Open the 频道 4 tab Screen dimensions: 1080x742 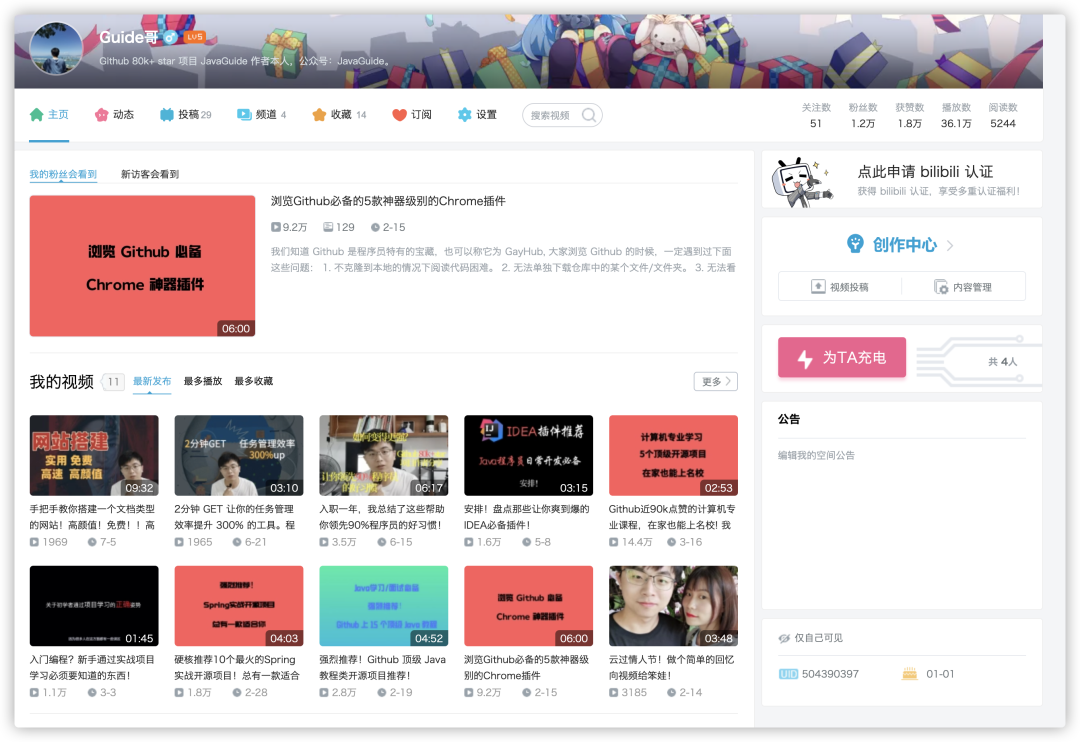coord(262,114)
